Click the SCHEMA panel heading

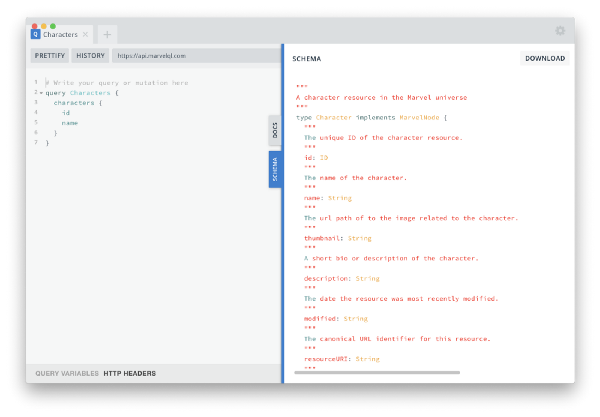coord(307,59)
